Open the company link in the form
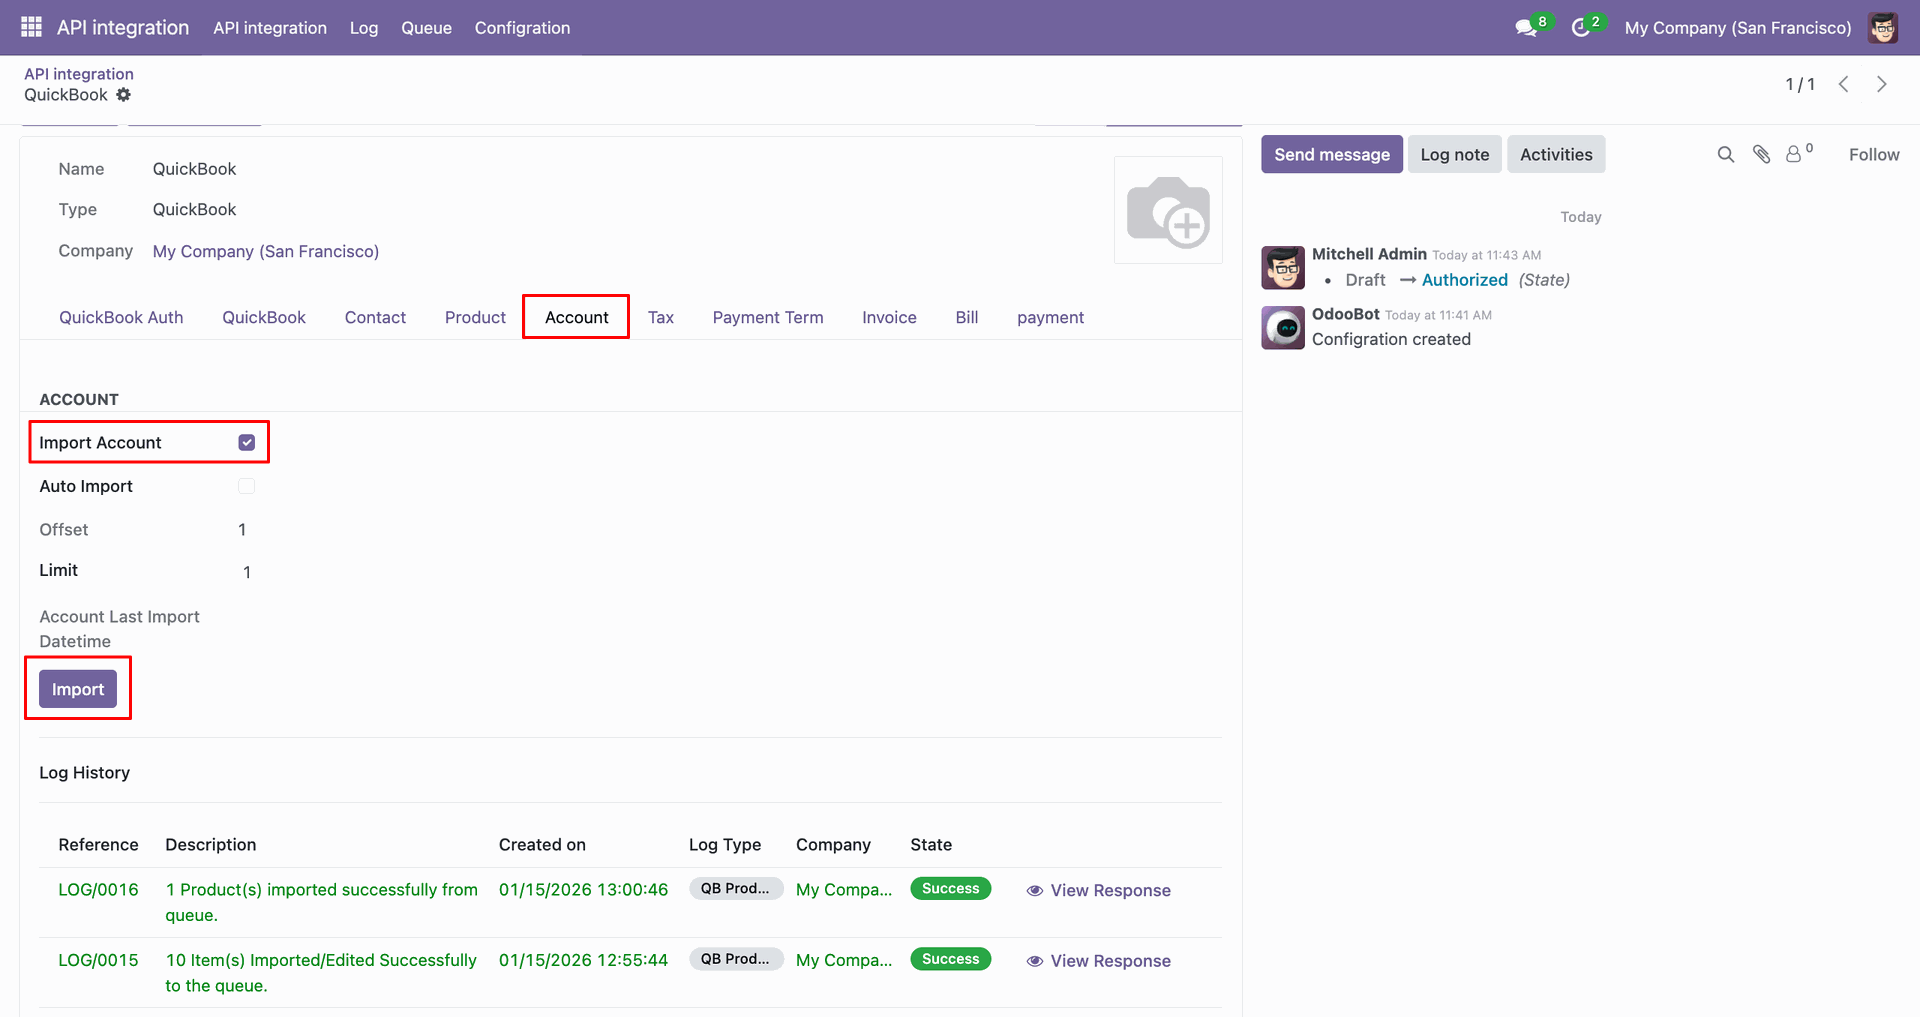 pos(266,251)
